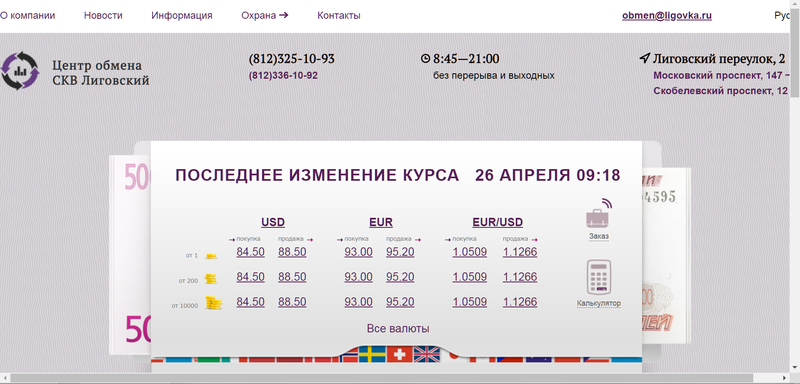Click the exchange center circular arrows logo
The image size is (800, 384).
click(19, 71)
